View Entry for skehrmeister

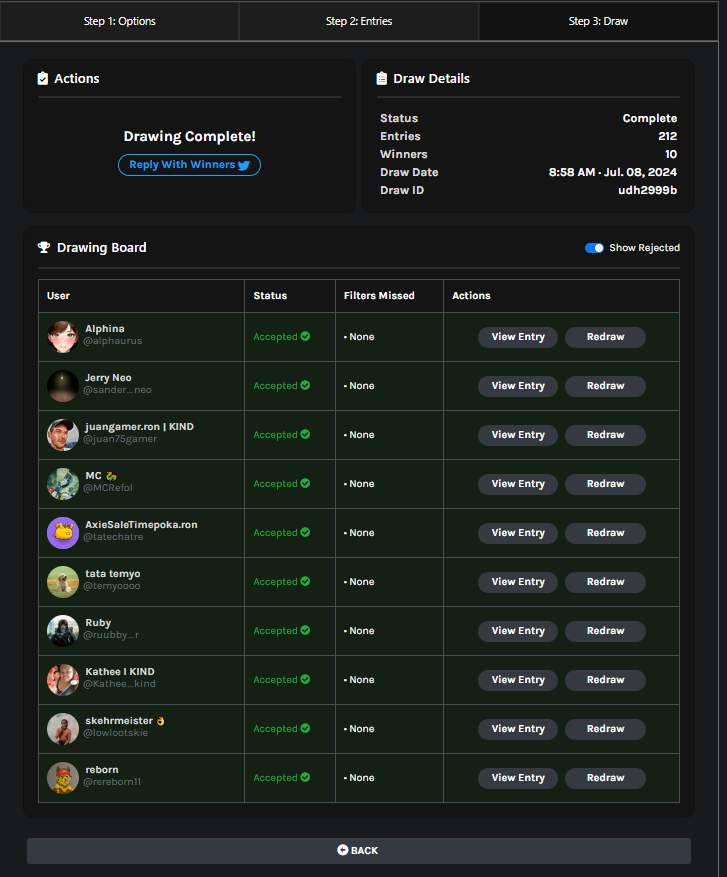point(518,729)
